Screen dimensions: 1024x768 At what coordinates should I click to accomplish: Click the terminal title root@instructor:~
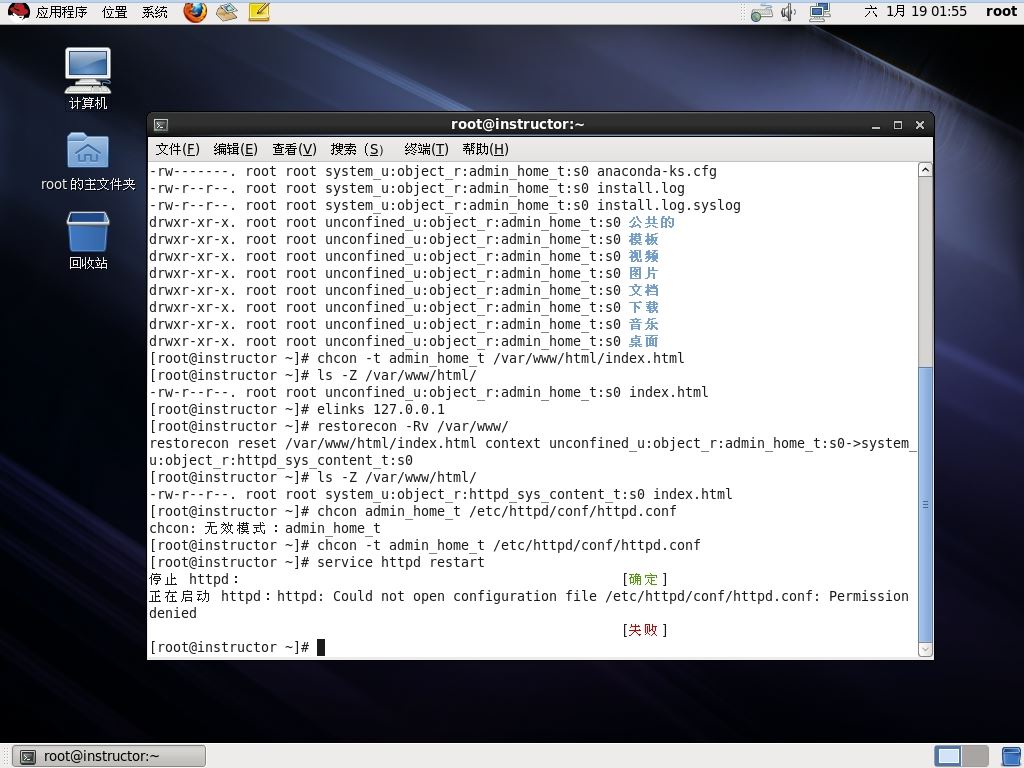(517, 124)
